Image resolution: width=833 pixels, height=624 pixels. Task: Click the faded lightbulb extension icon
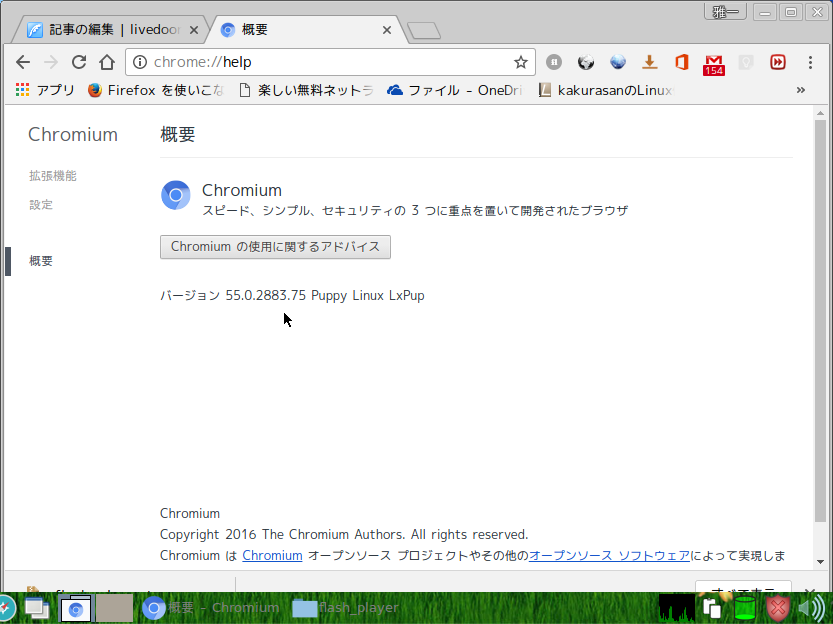[x=745, y=63]
